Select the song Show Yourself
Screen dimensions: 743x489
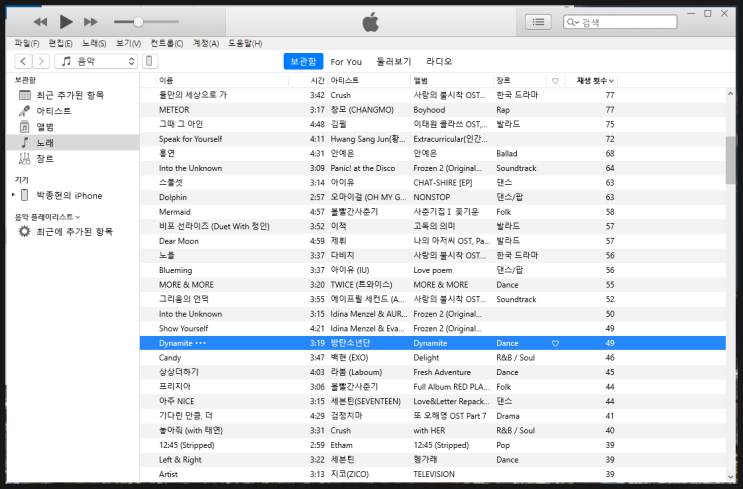tap(183, 328)
